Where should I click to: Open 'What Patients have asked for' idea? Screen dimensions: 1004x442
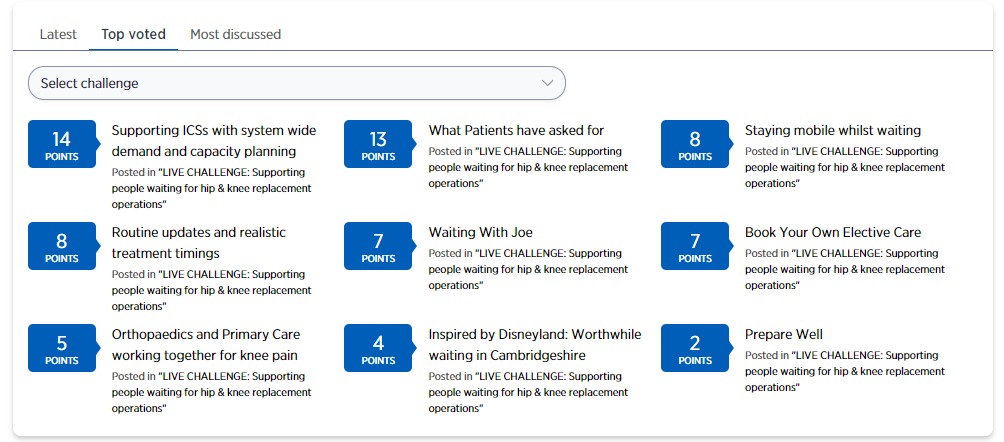[516, 131]
